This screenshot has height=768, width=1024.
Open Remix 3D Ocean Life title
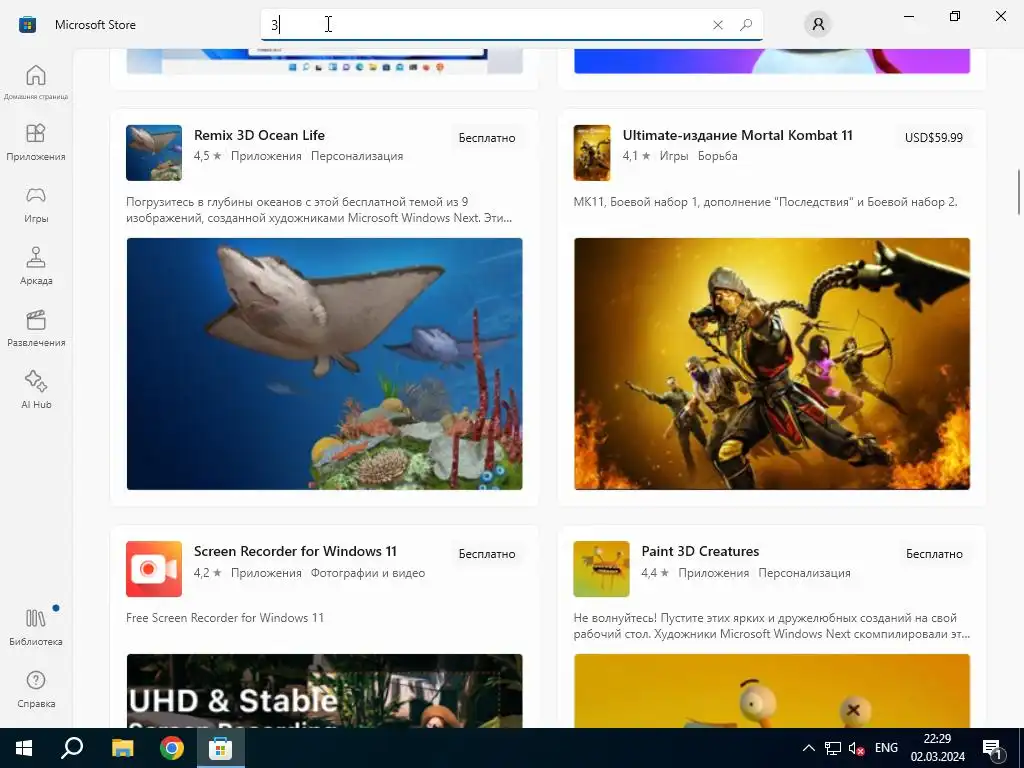click(x=259, y=135)
